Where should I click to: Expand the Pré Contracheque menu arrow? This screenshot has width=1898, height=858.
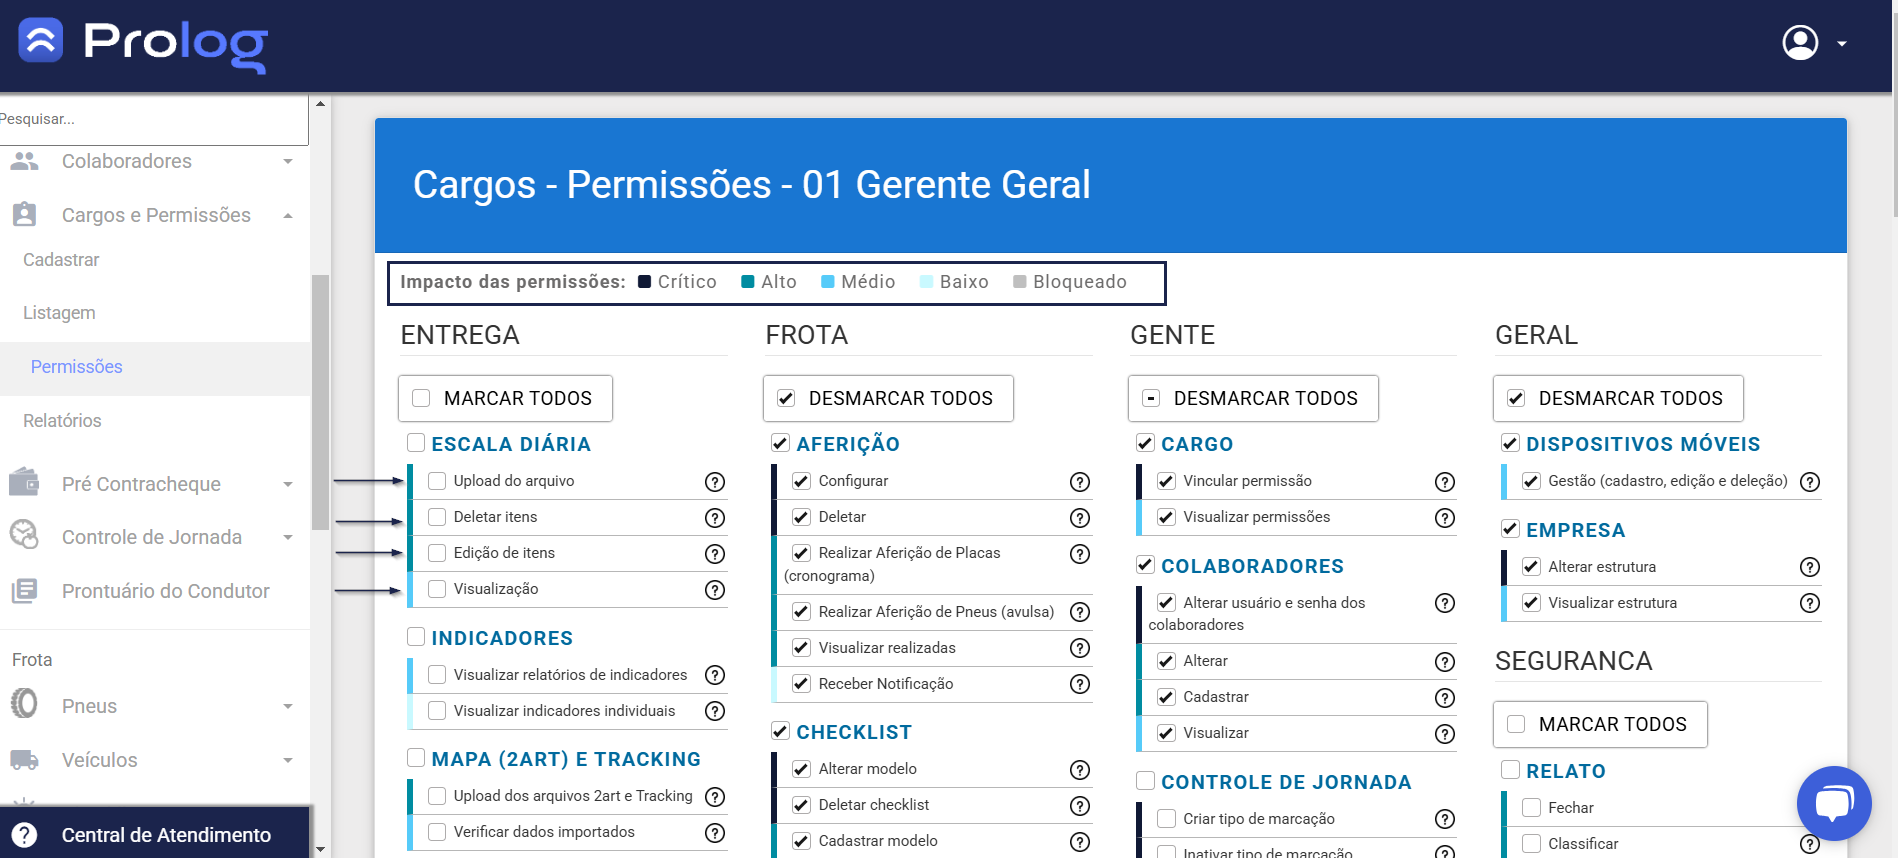tap(288, 484)
